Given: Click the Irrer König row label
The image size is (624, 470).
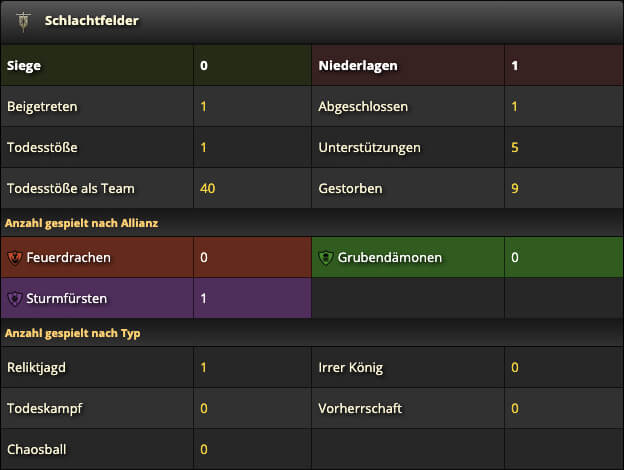Looking at the screenshot, I should [351, 368].
